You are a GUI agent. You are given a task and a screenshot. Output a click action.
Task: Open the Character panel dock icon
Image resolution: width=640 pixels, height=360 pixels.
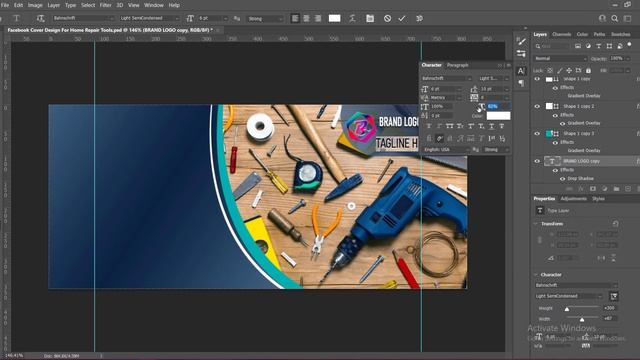[x=521, y=71]
